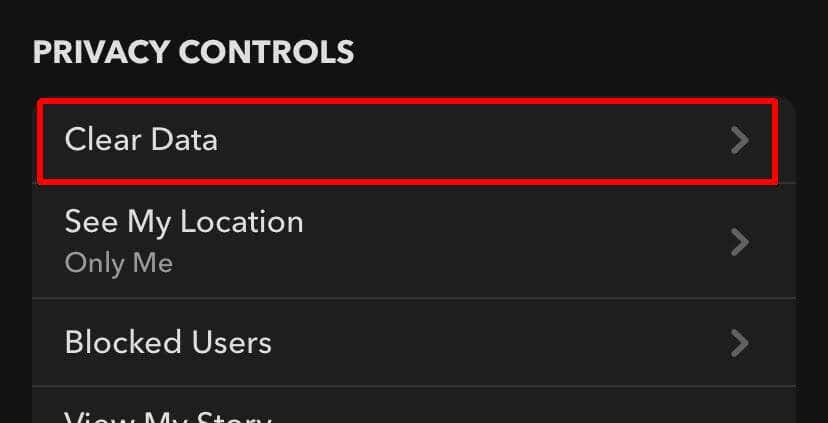Click the chevron arrow beside Clear Data
Screen dimensions: 828x423
coord(739,140)
